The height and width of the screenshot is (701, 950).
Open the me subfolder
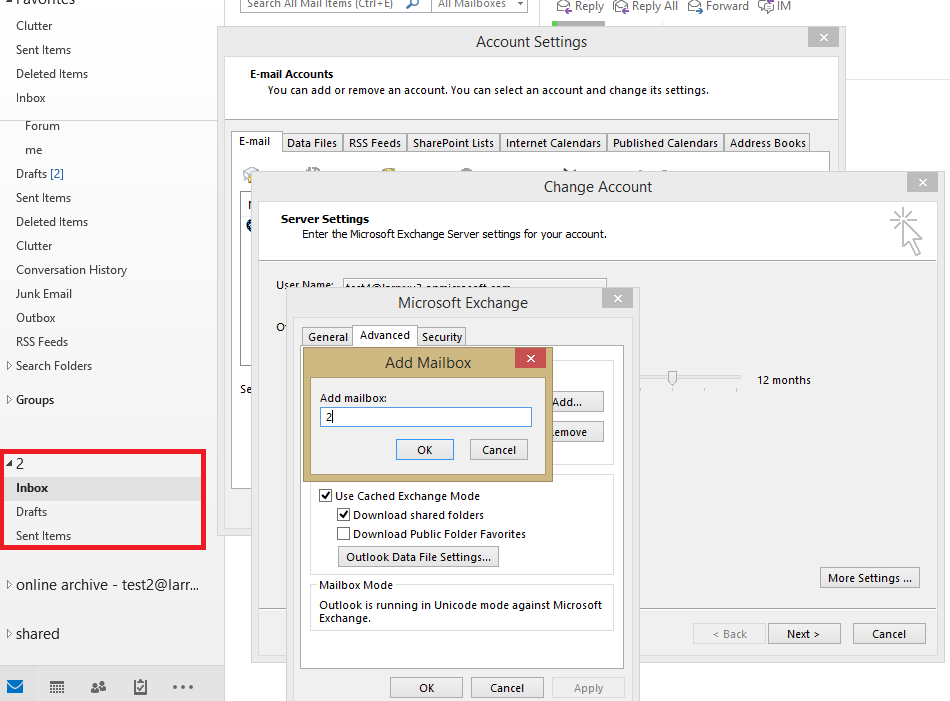tap(34, 150)
